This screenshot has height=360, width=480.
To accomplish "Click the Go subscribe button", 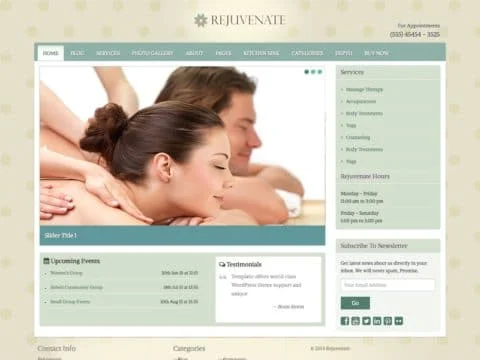I will tap(355, 303).
